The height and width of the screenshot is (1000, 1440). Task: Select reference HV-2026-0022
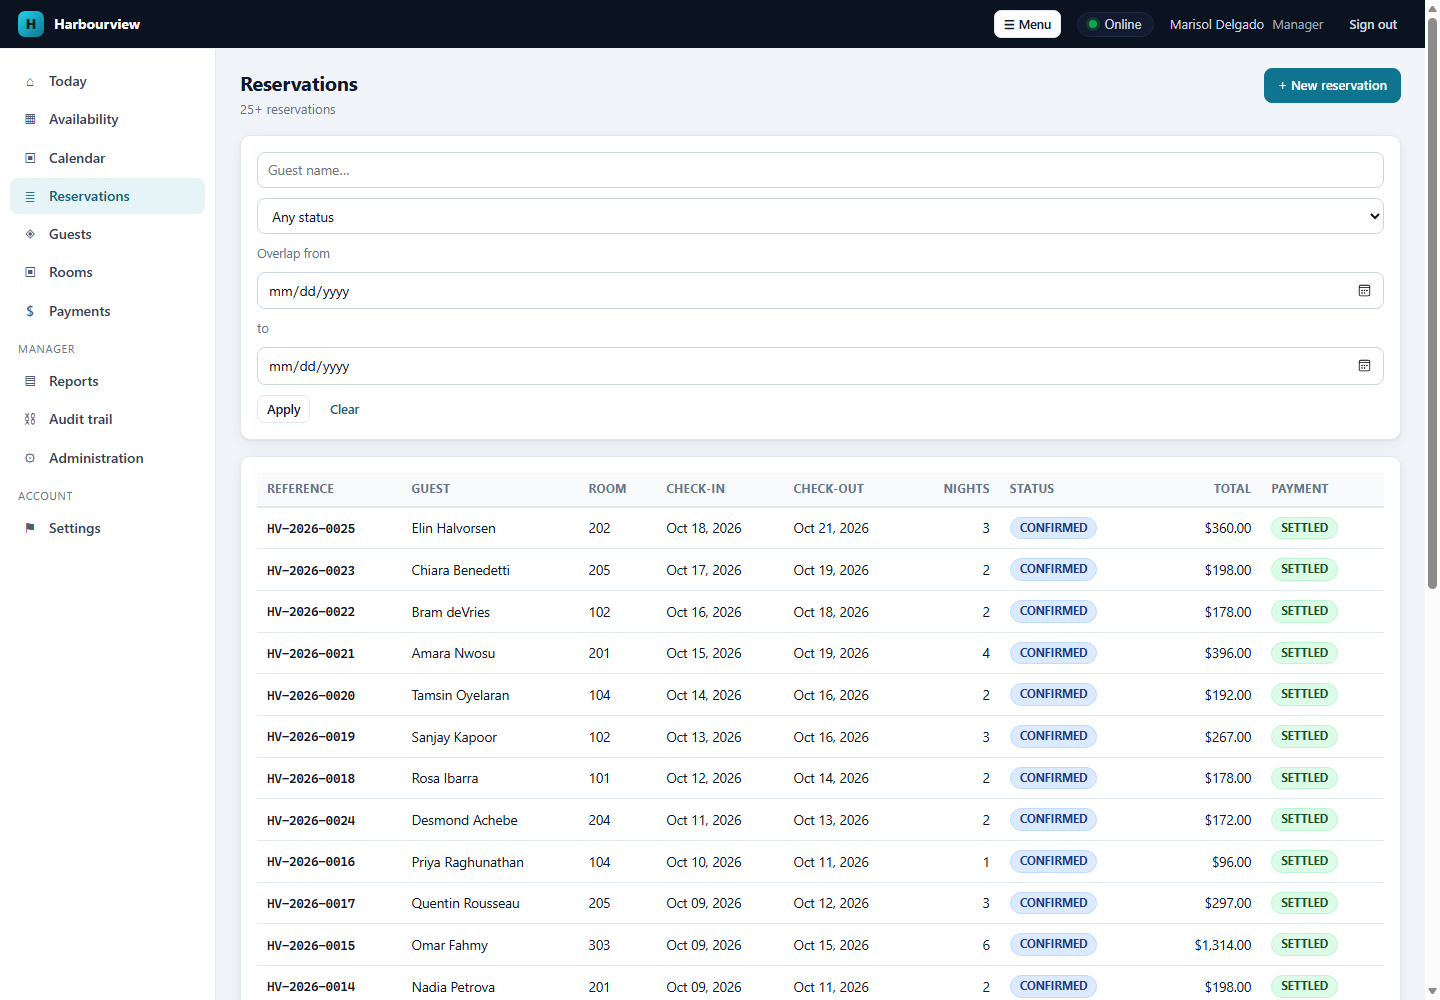pyautogui.click(x=311, y=612)
